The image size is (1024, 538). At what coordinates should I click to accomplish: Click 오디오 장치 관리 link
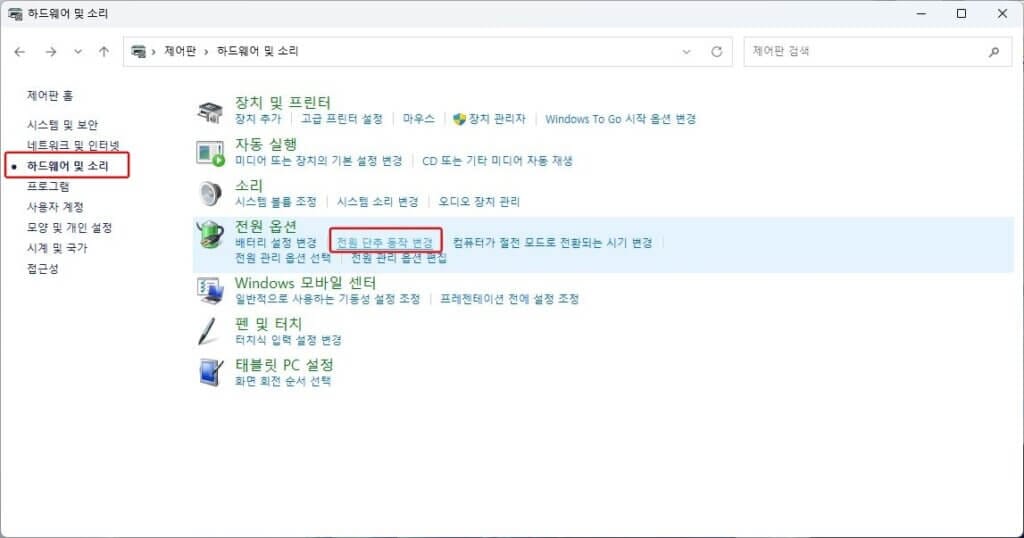pos(479,202)
